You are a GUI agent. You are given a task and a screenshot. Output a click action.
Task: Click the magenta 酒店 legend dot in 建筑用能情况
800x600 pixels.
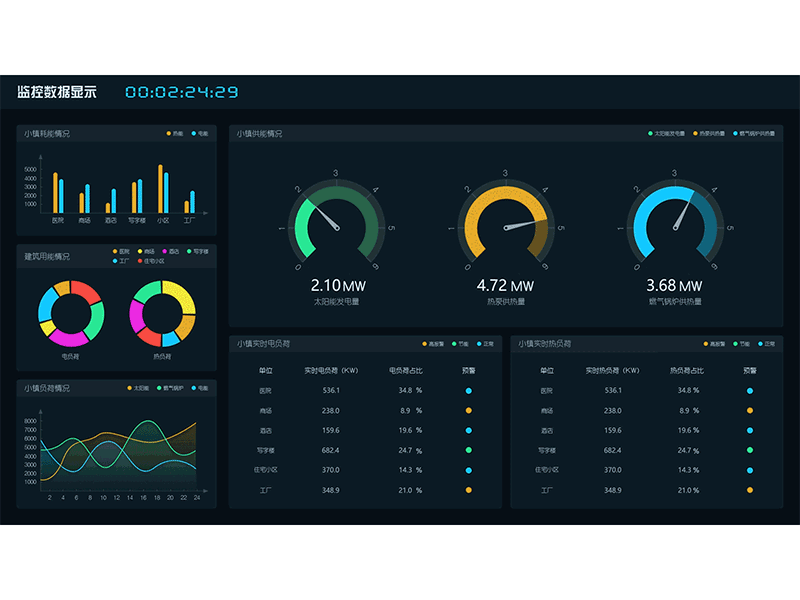164,250
